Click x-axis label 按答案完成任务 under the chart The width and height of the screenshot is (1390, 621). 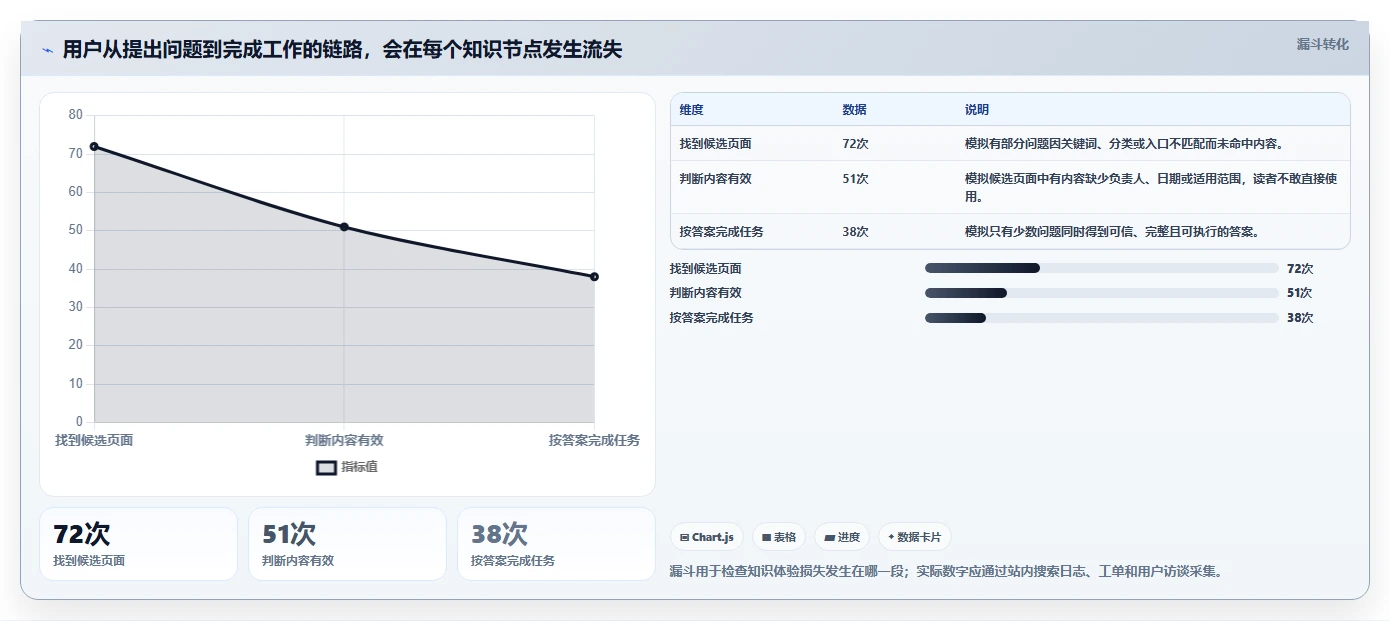(594, 440)
